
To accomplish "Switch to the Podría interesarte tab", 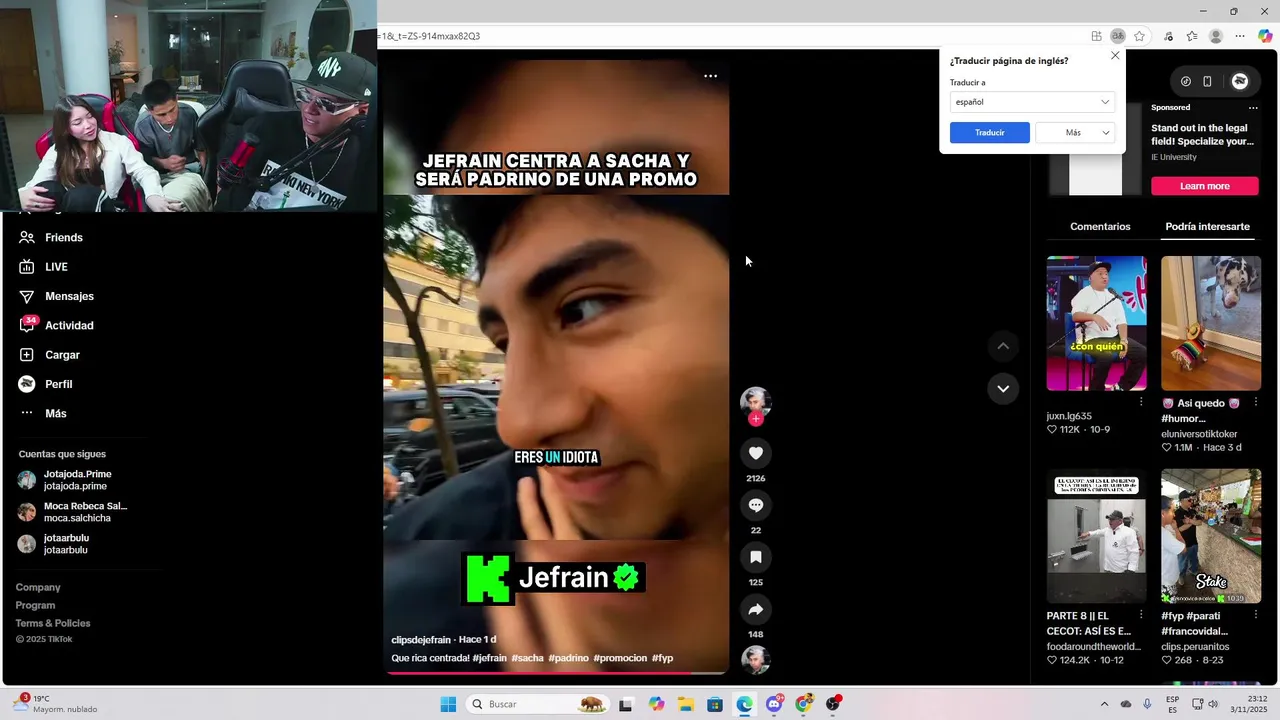I will click(1207, 227).
